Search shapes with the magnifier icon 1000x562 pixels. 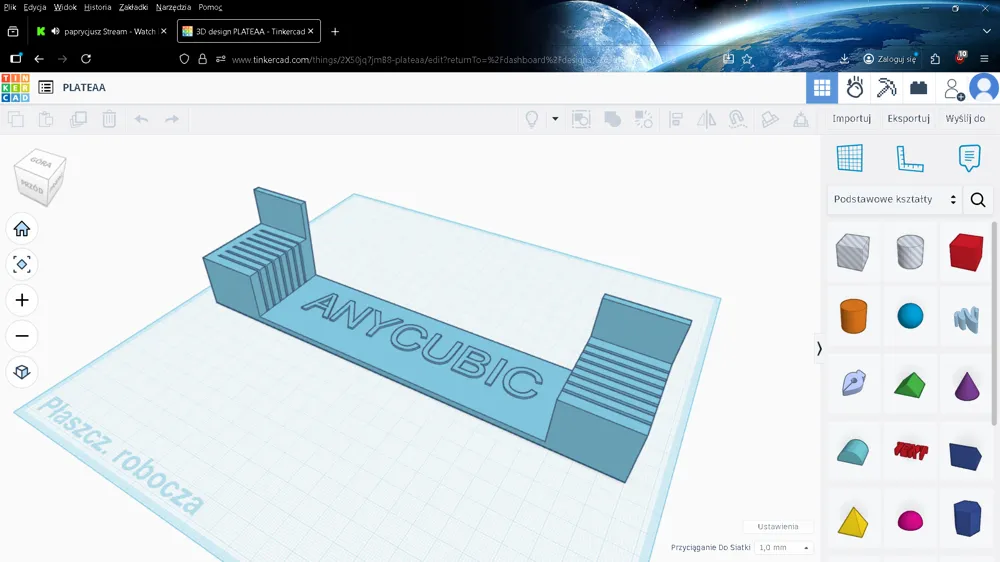978,200
